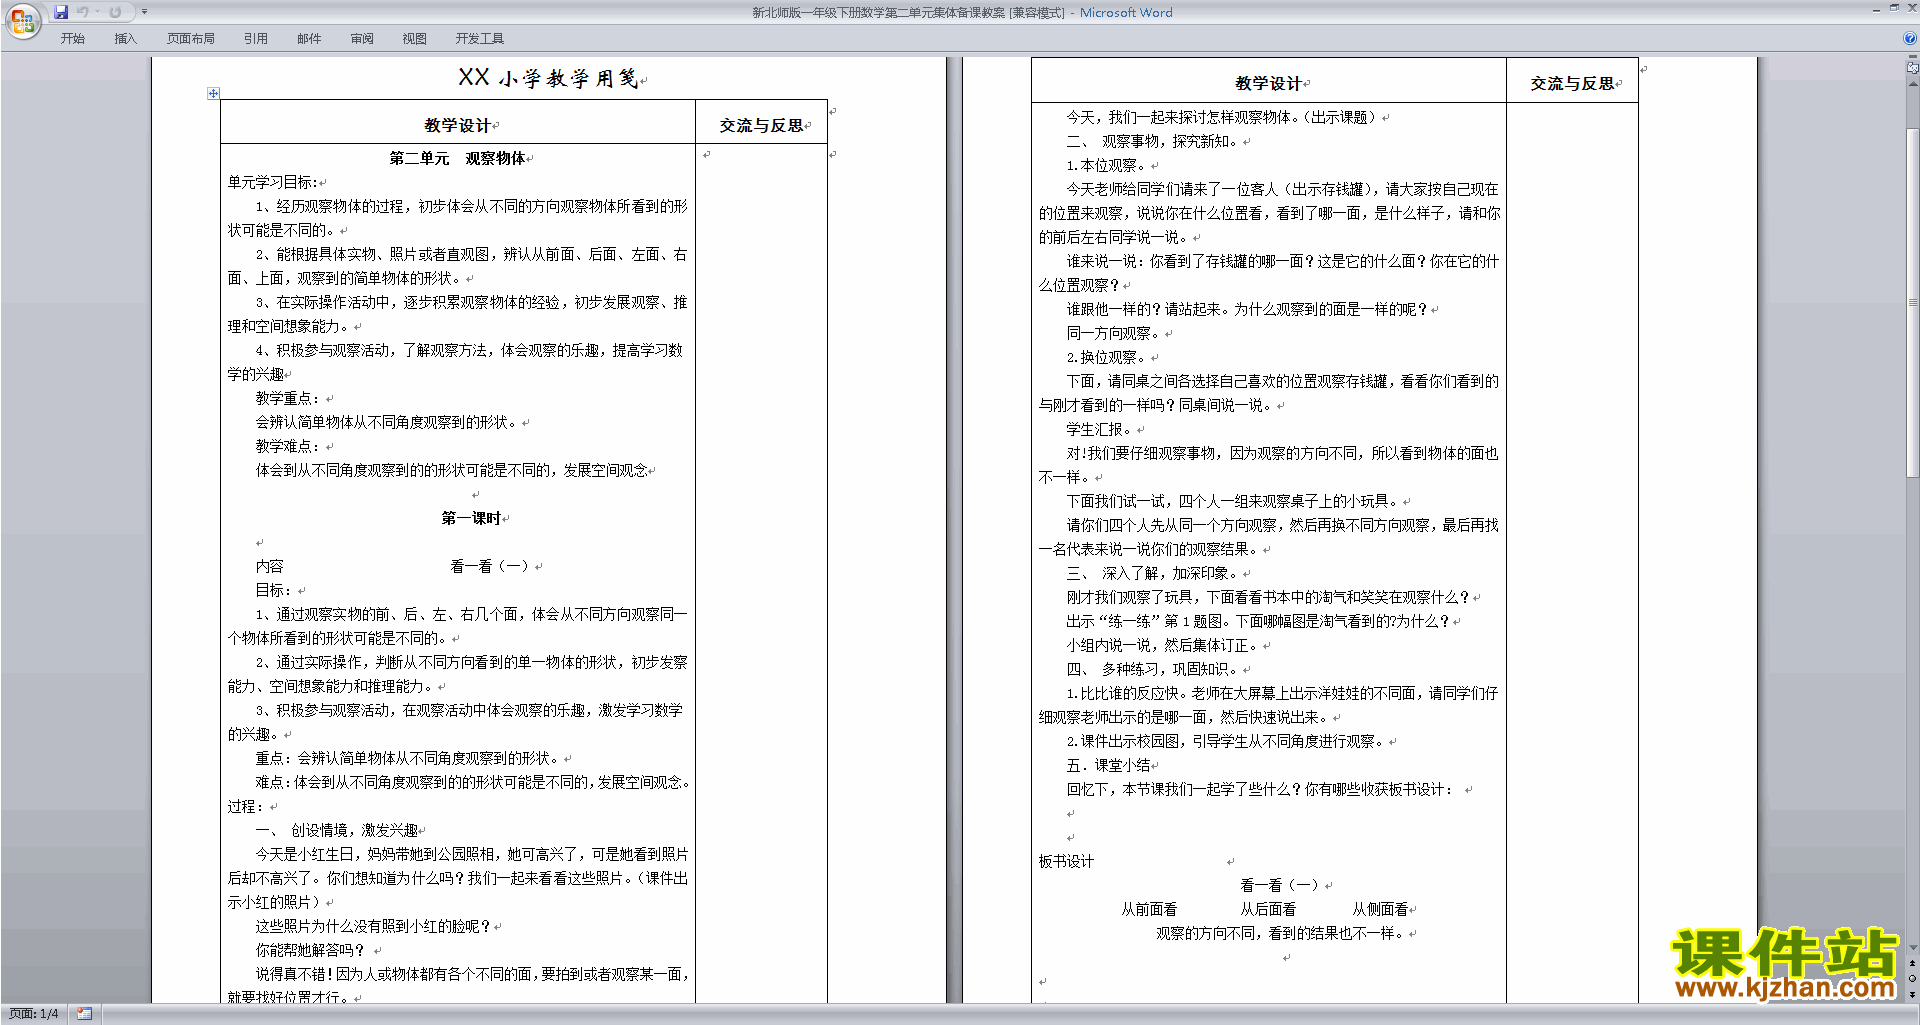Open the round Office button menu

coord(22,20)
